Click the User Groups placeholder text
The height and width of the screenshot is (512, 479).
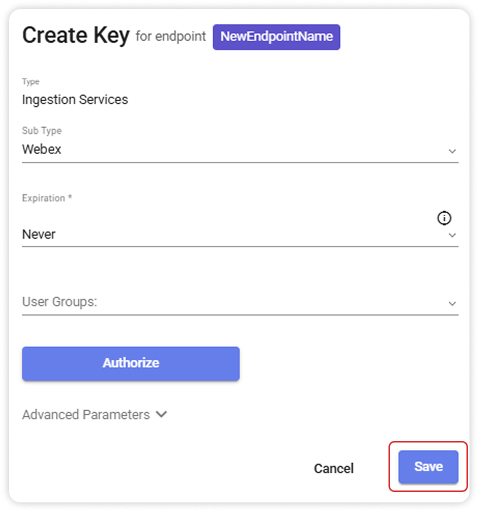[60, 302]
